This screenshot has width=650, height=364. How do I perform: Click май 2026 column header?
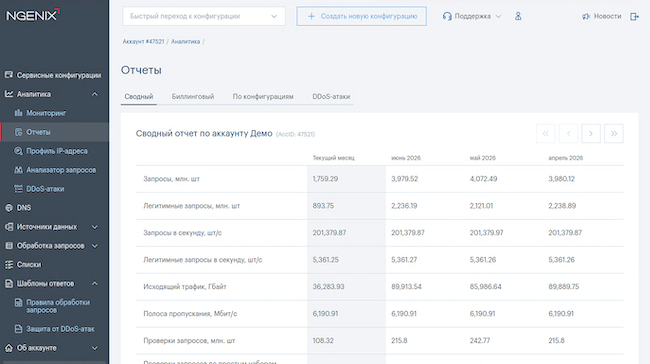tap(483, 158)
